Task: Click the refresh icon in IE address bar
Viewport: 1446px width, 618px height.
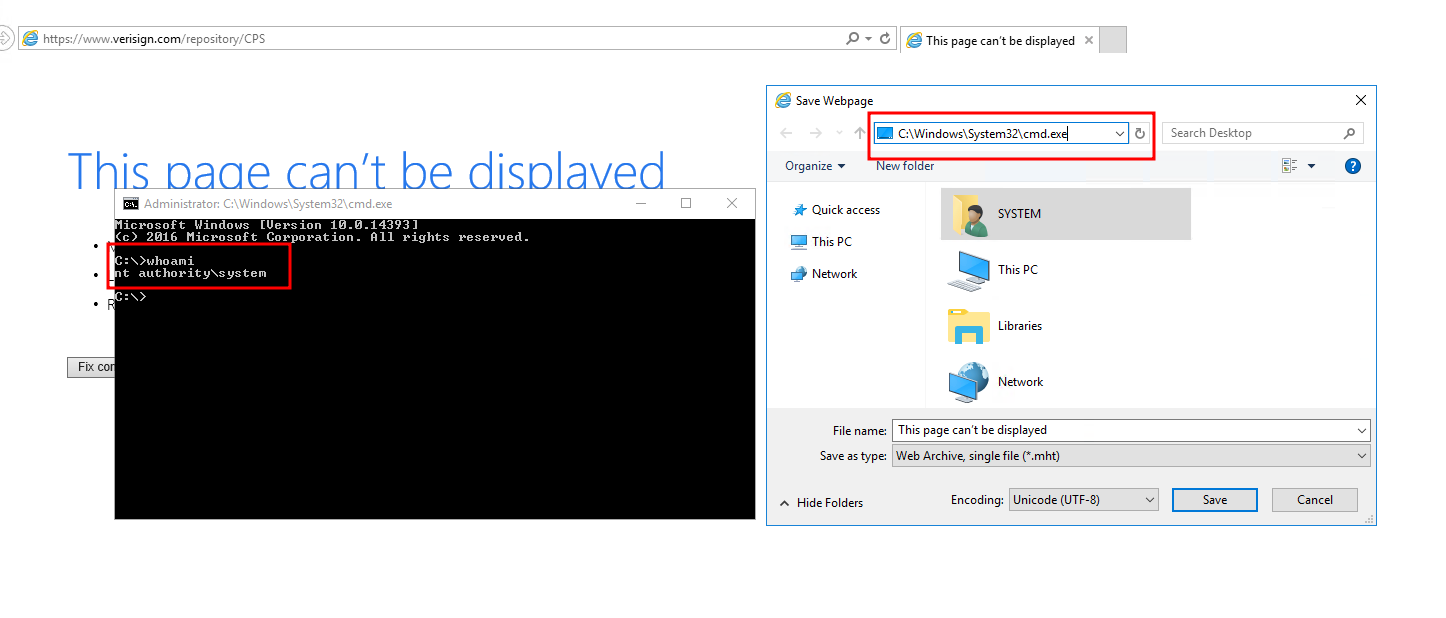Action: click(x=885, y=39)
